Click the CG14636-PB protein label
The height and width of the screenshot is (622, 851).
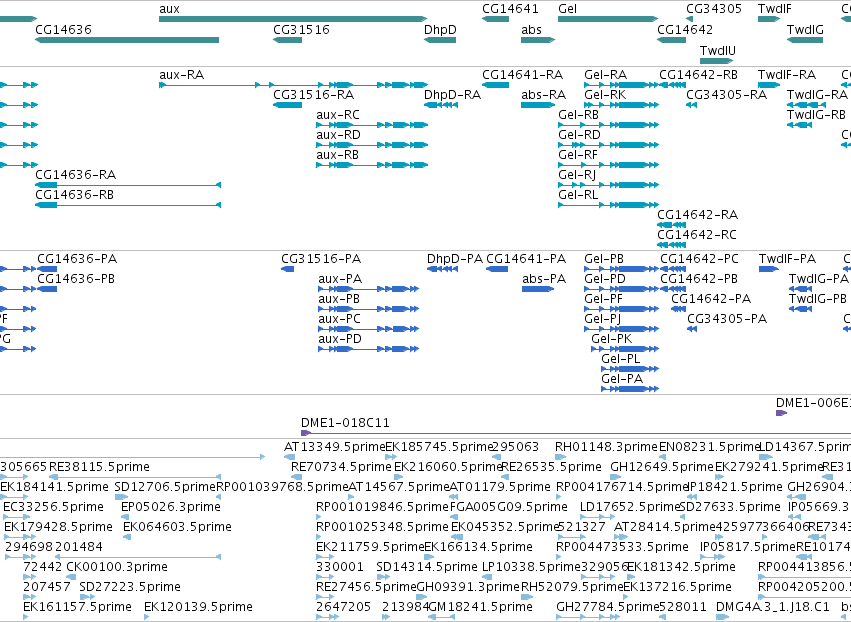[x=76, y=278]
